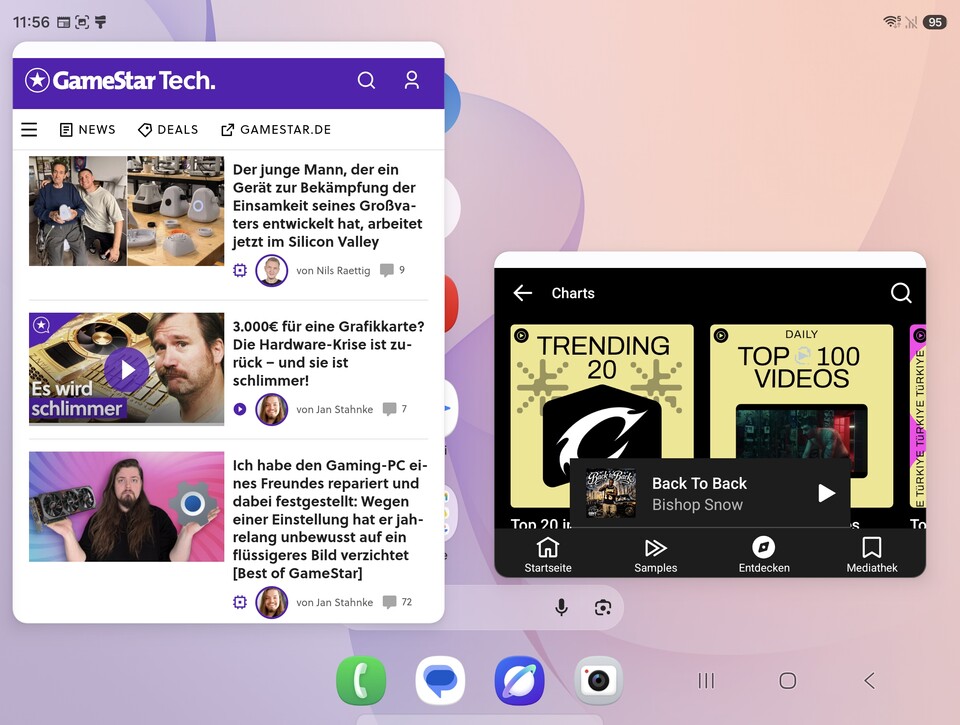Viewport: 960px width, 725px height.
Task: Select the hardware chip icon beside Nils Raettig
Action: coord(240,270)
